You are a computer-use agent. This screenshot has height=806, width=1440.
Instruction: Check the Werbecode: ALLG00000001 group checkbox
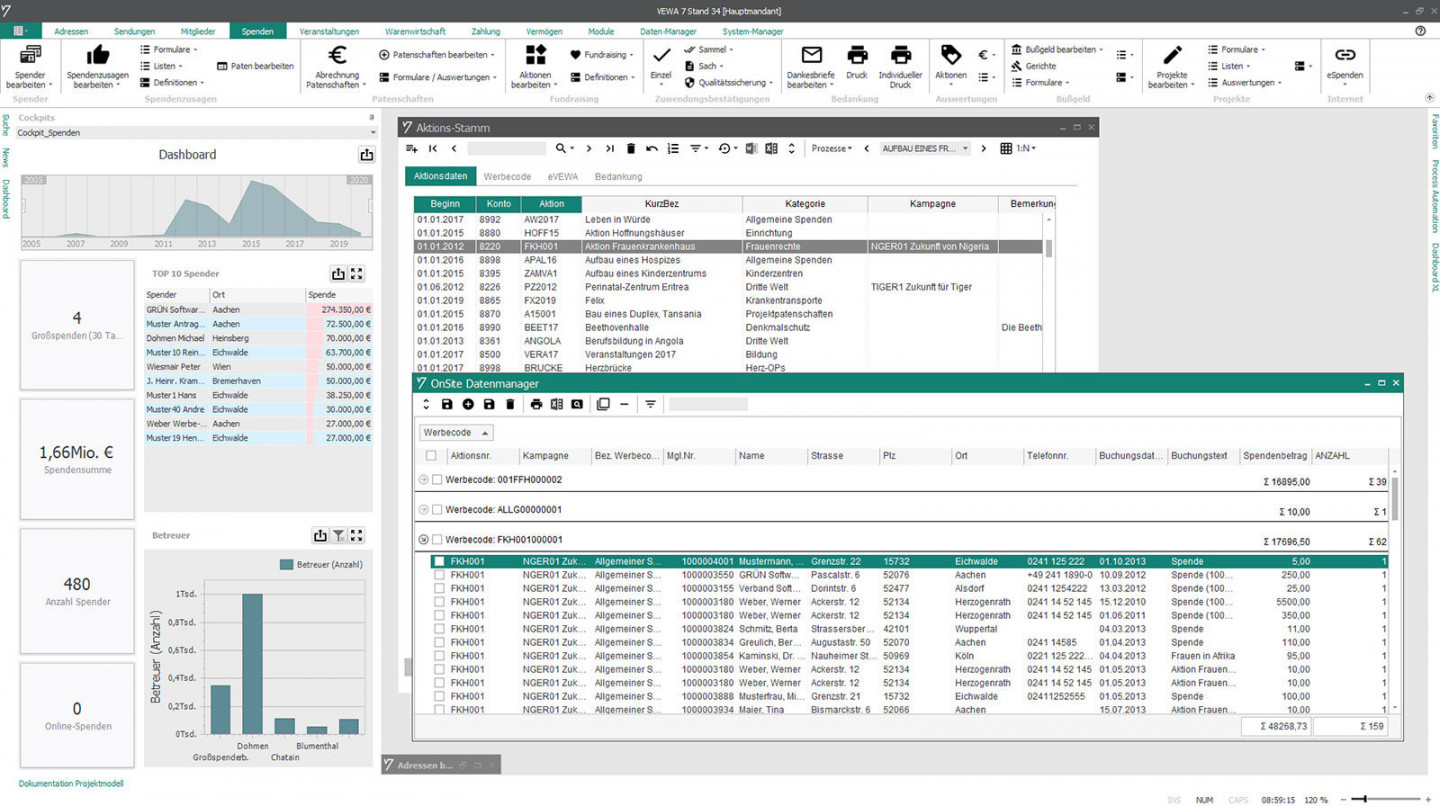[x=437, y=510]
